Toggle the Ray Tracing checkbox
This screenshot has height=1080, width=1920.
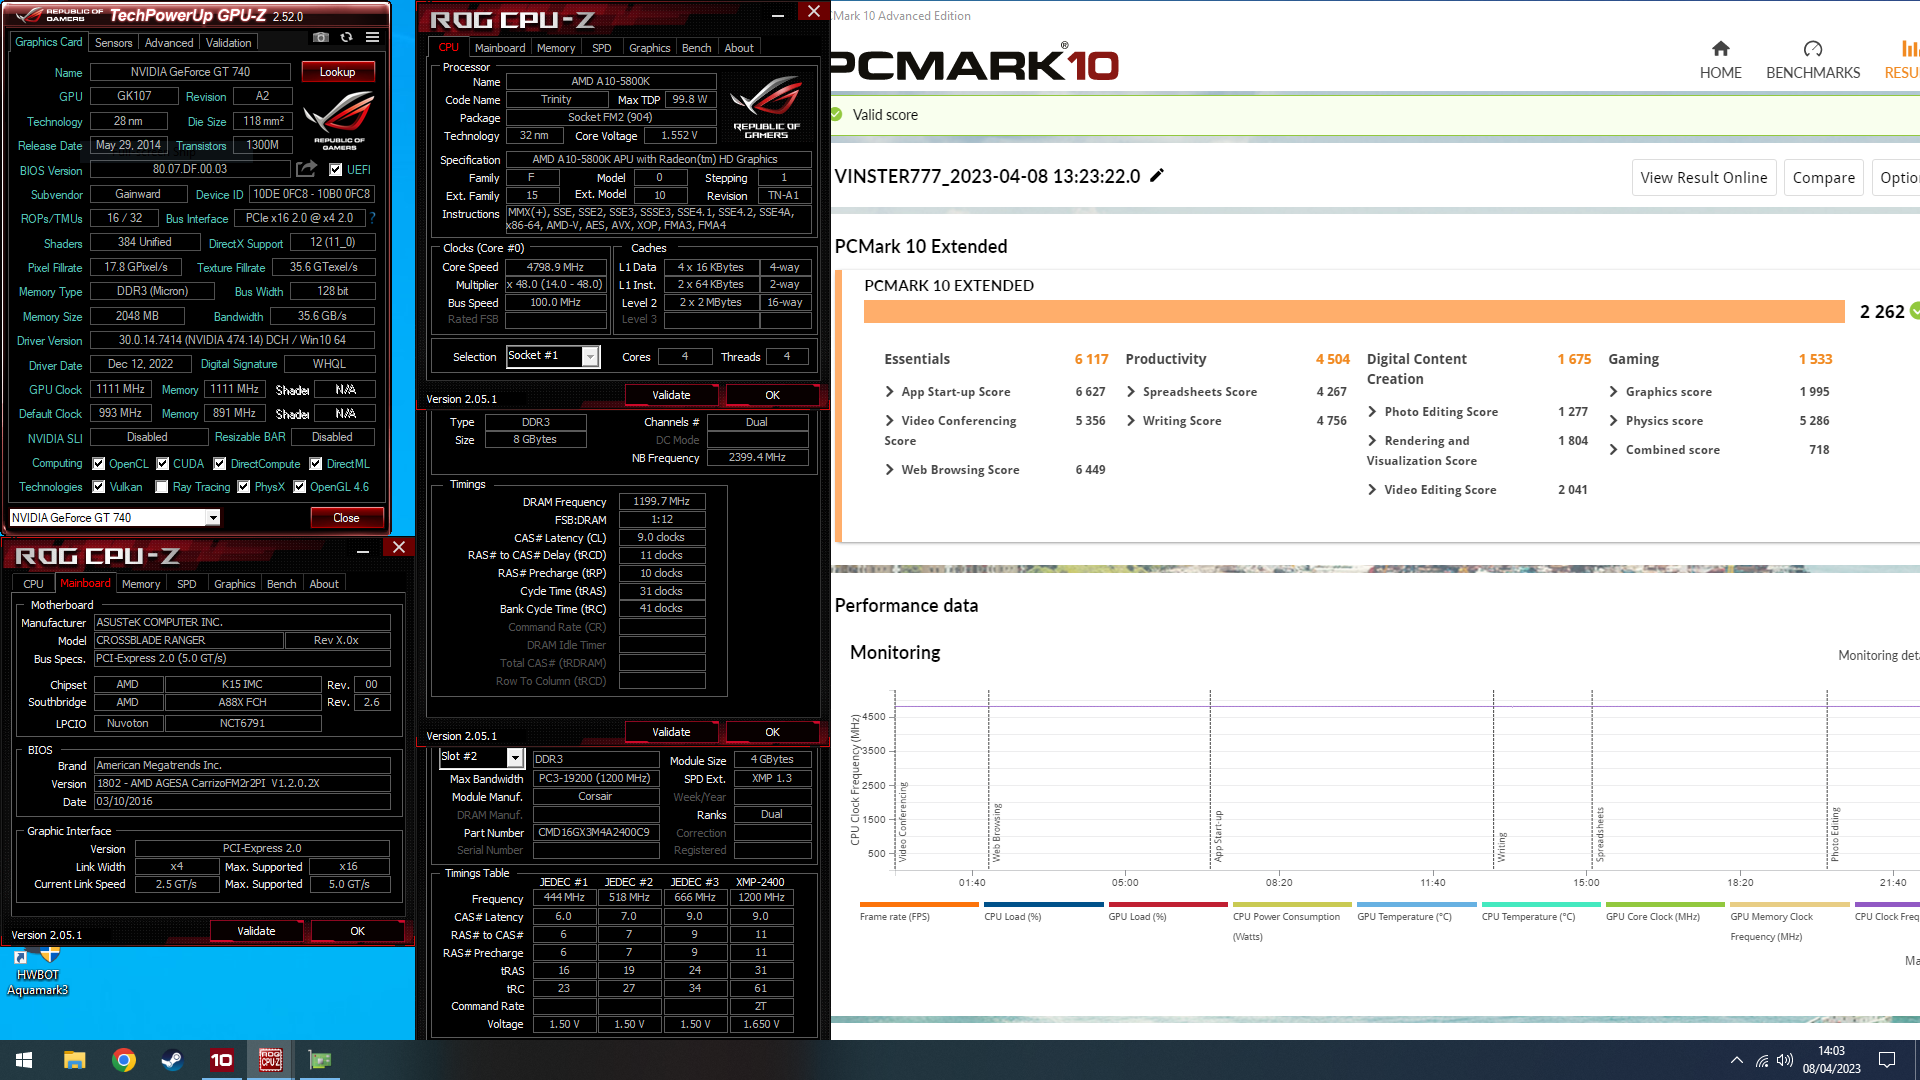162,487
